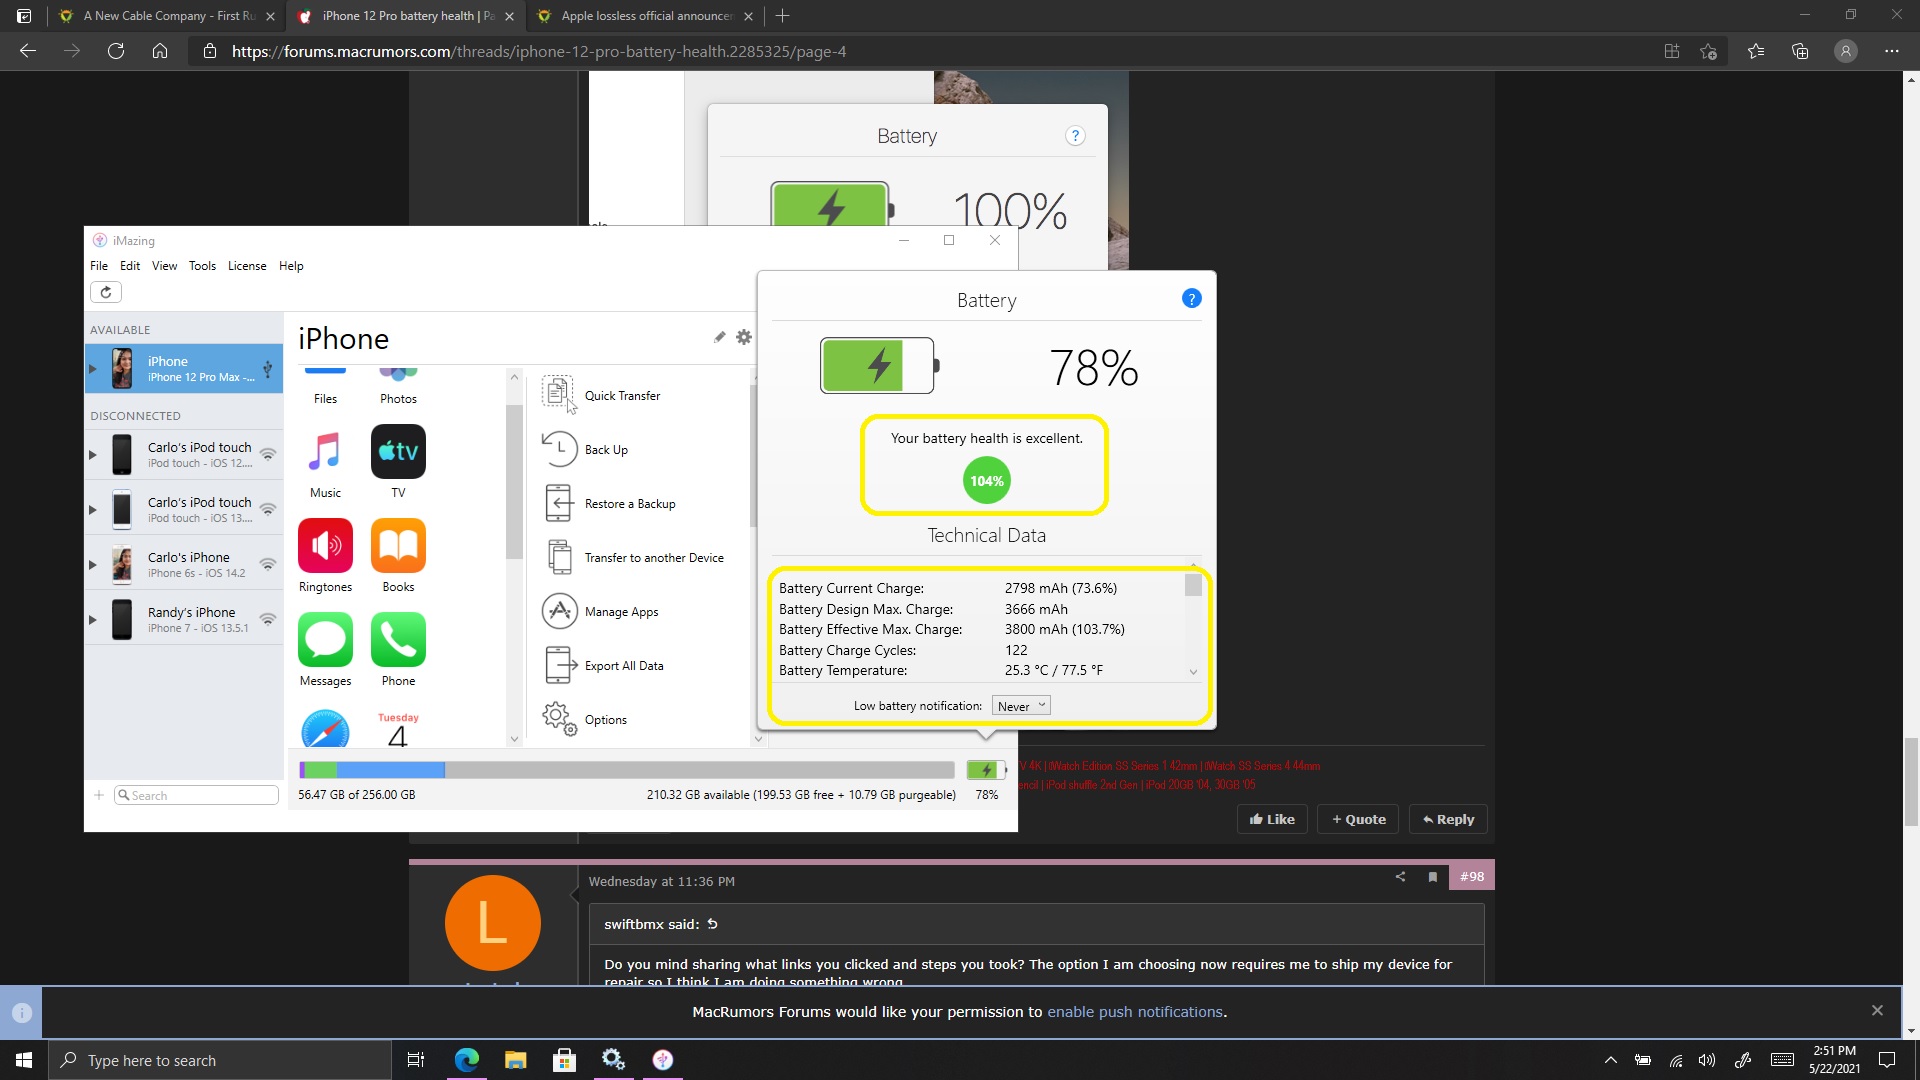Expand the connected iPhone device tree
This screenshot has height=1080, width=1920.
point(93,369)
